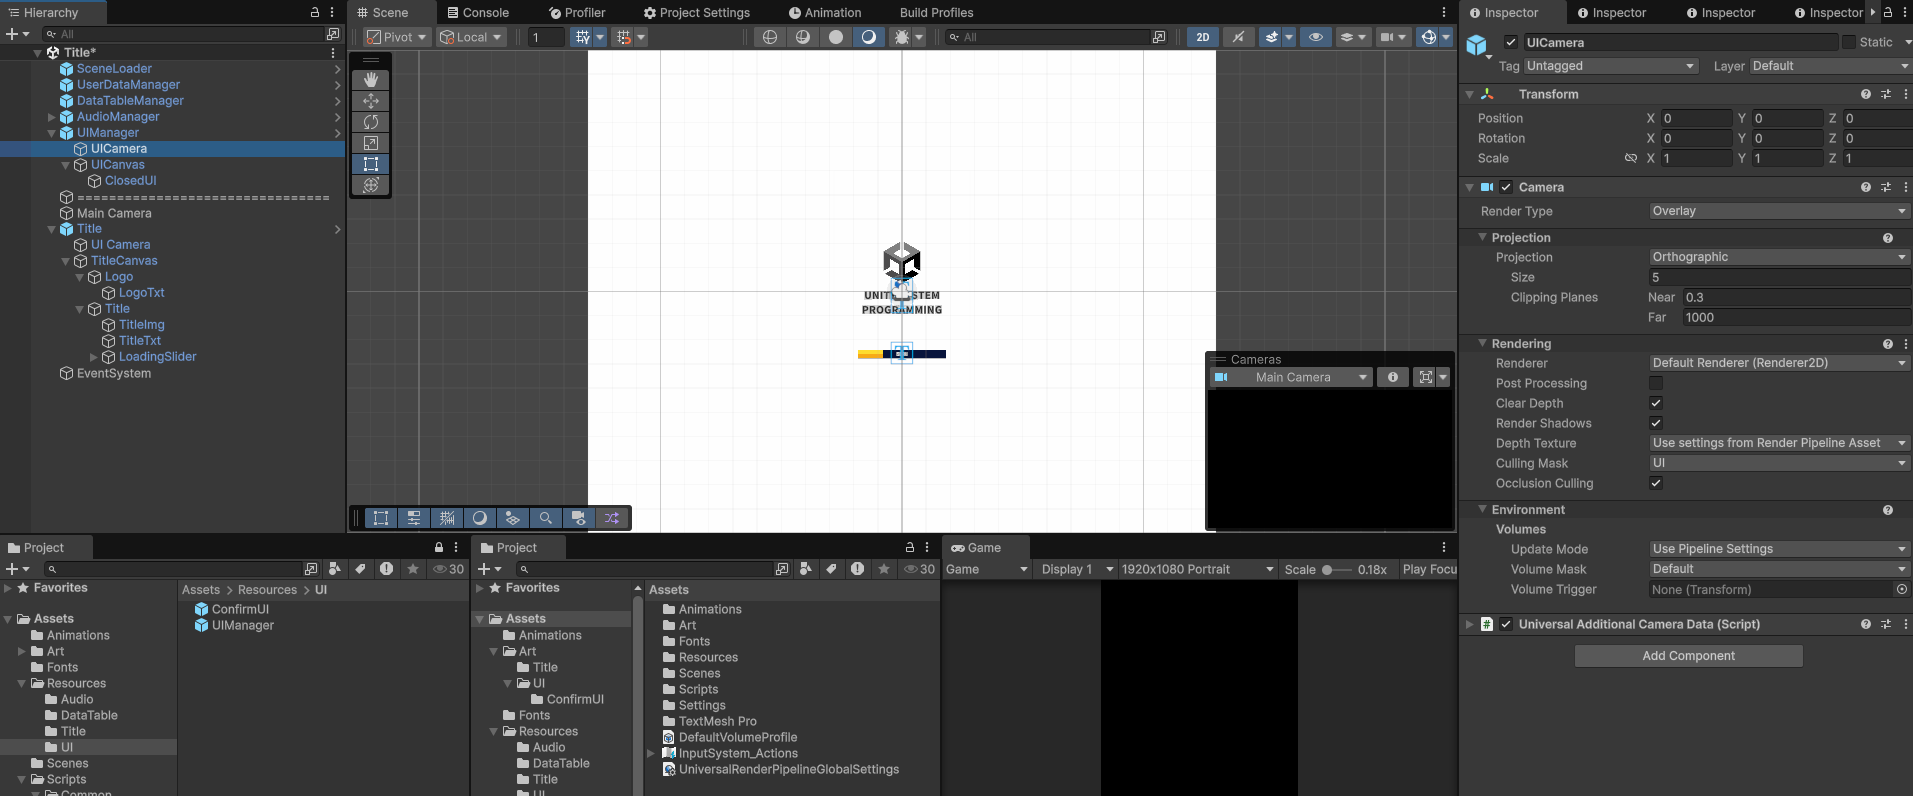
Task: Adjust the Game view Scale slider handle
Action: [1327, 570]
